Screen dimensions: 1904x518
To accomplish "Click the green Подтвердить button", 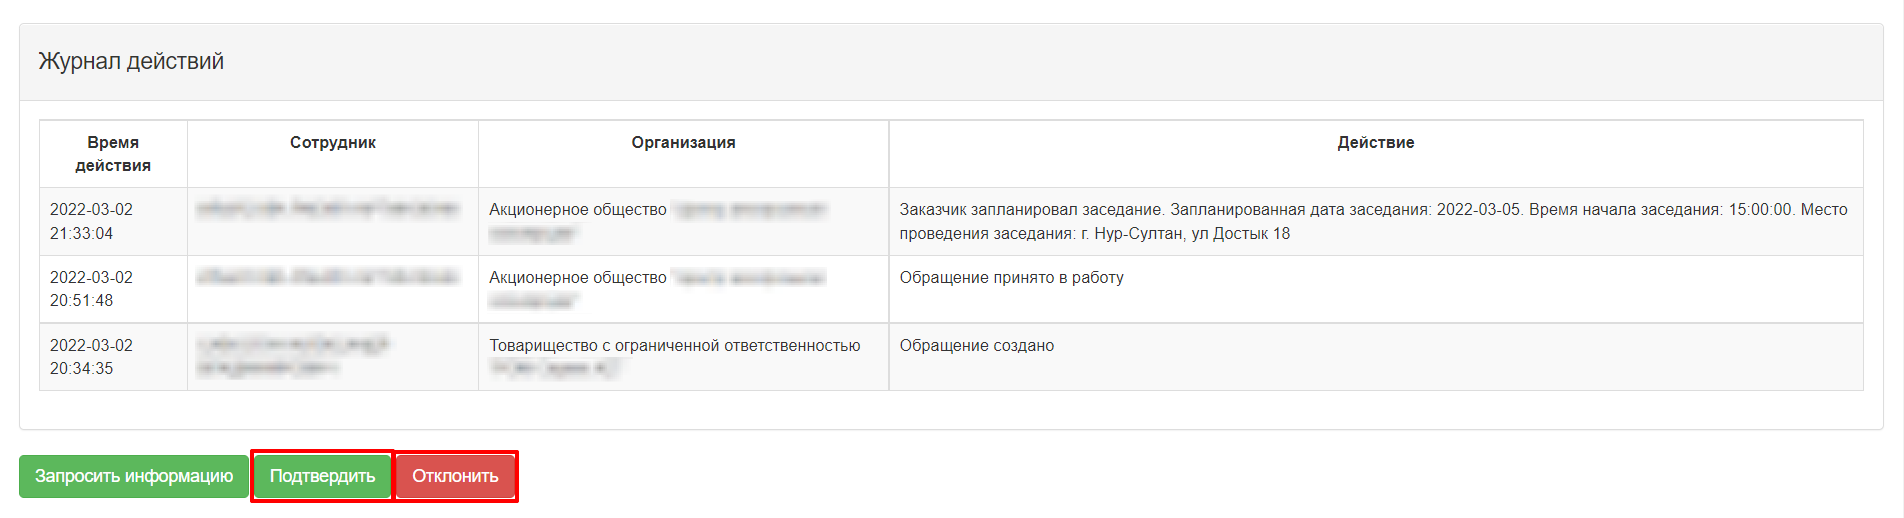I will pyautogui.click(x=322, y=476).
